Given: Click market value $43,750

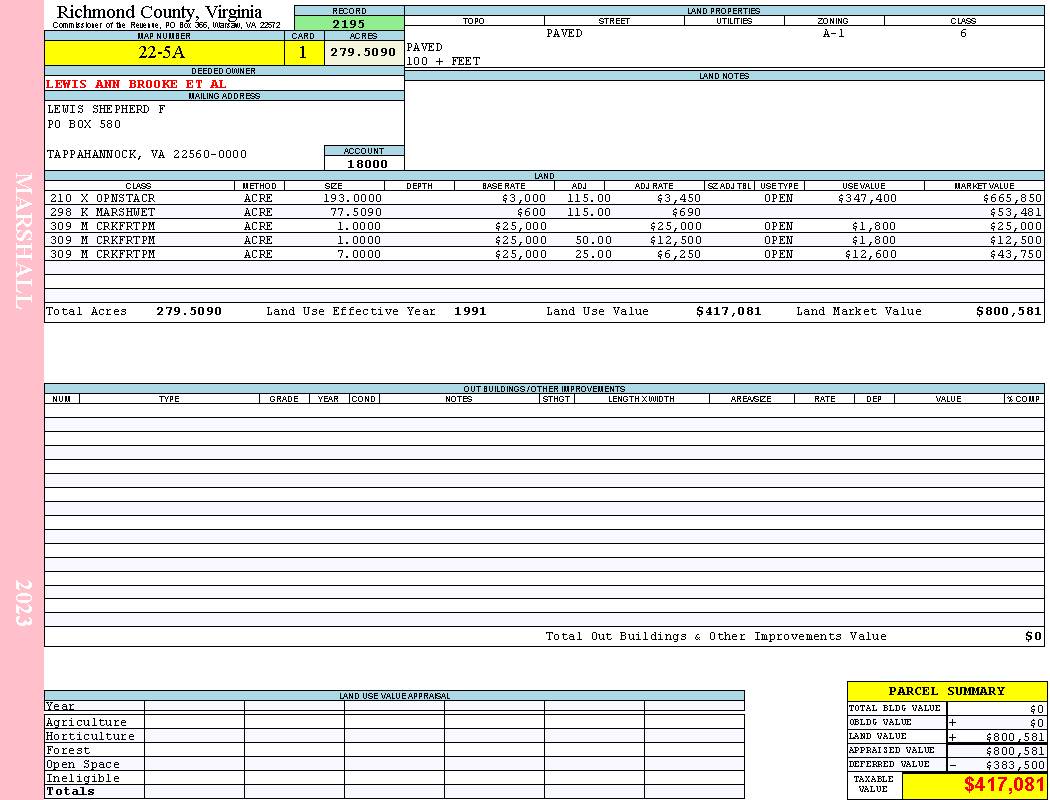Looking at the screenshot, I should click(x=1016, y=254).
